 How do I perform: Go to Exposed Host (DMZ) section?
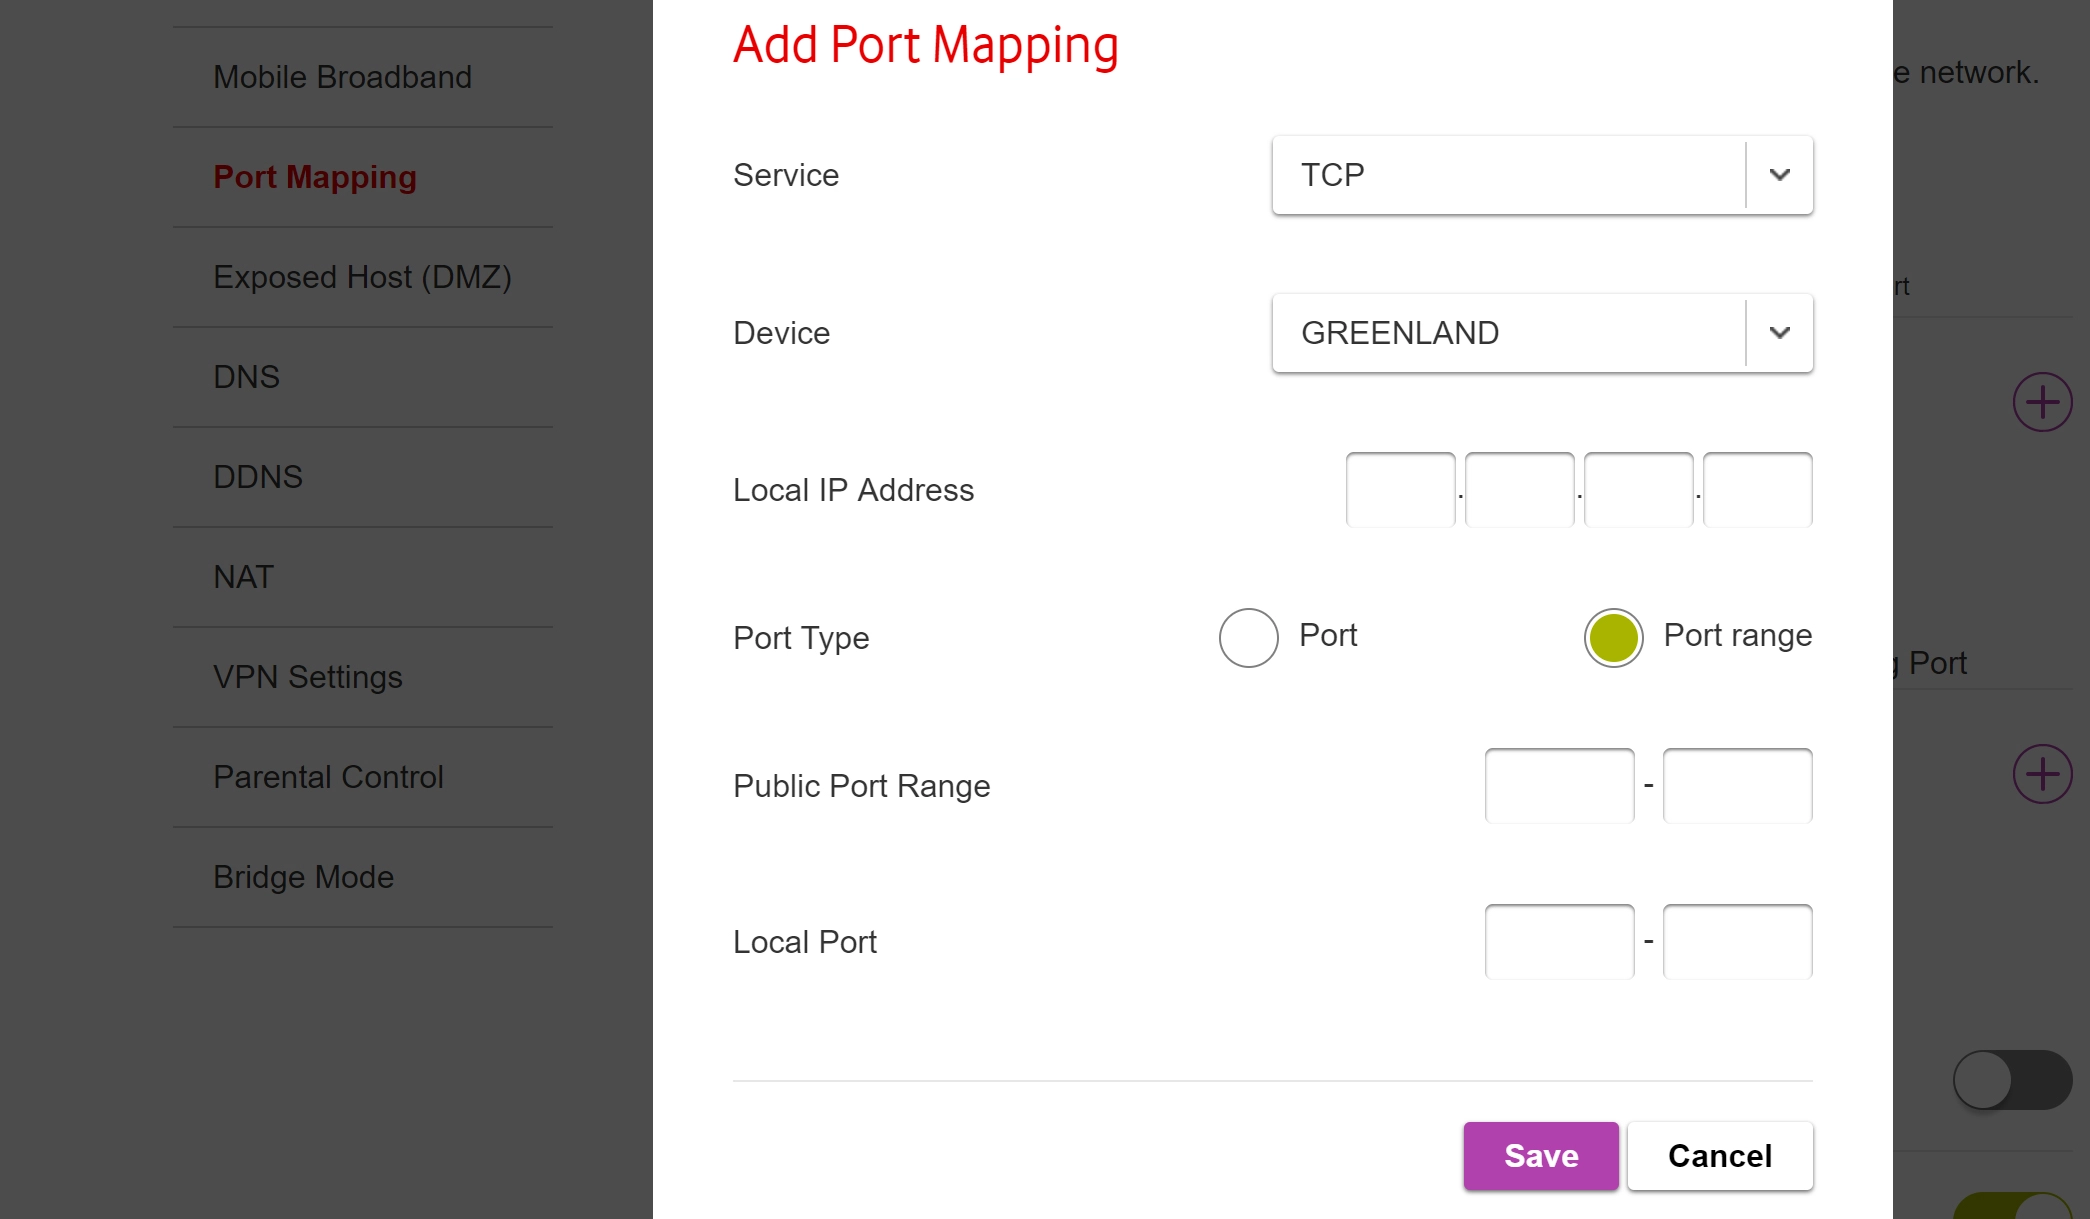click(x=362, y=277)
